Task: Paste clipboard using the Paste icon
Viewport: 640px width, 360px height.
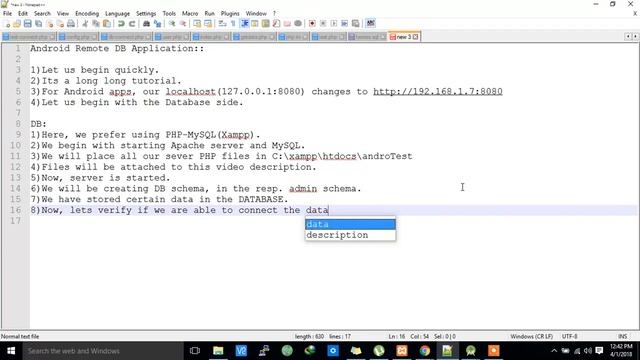Action: (x=107, y=24)
